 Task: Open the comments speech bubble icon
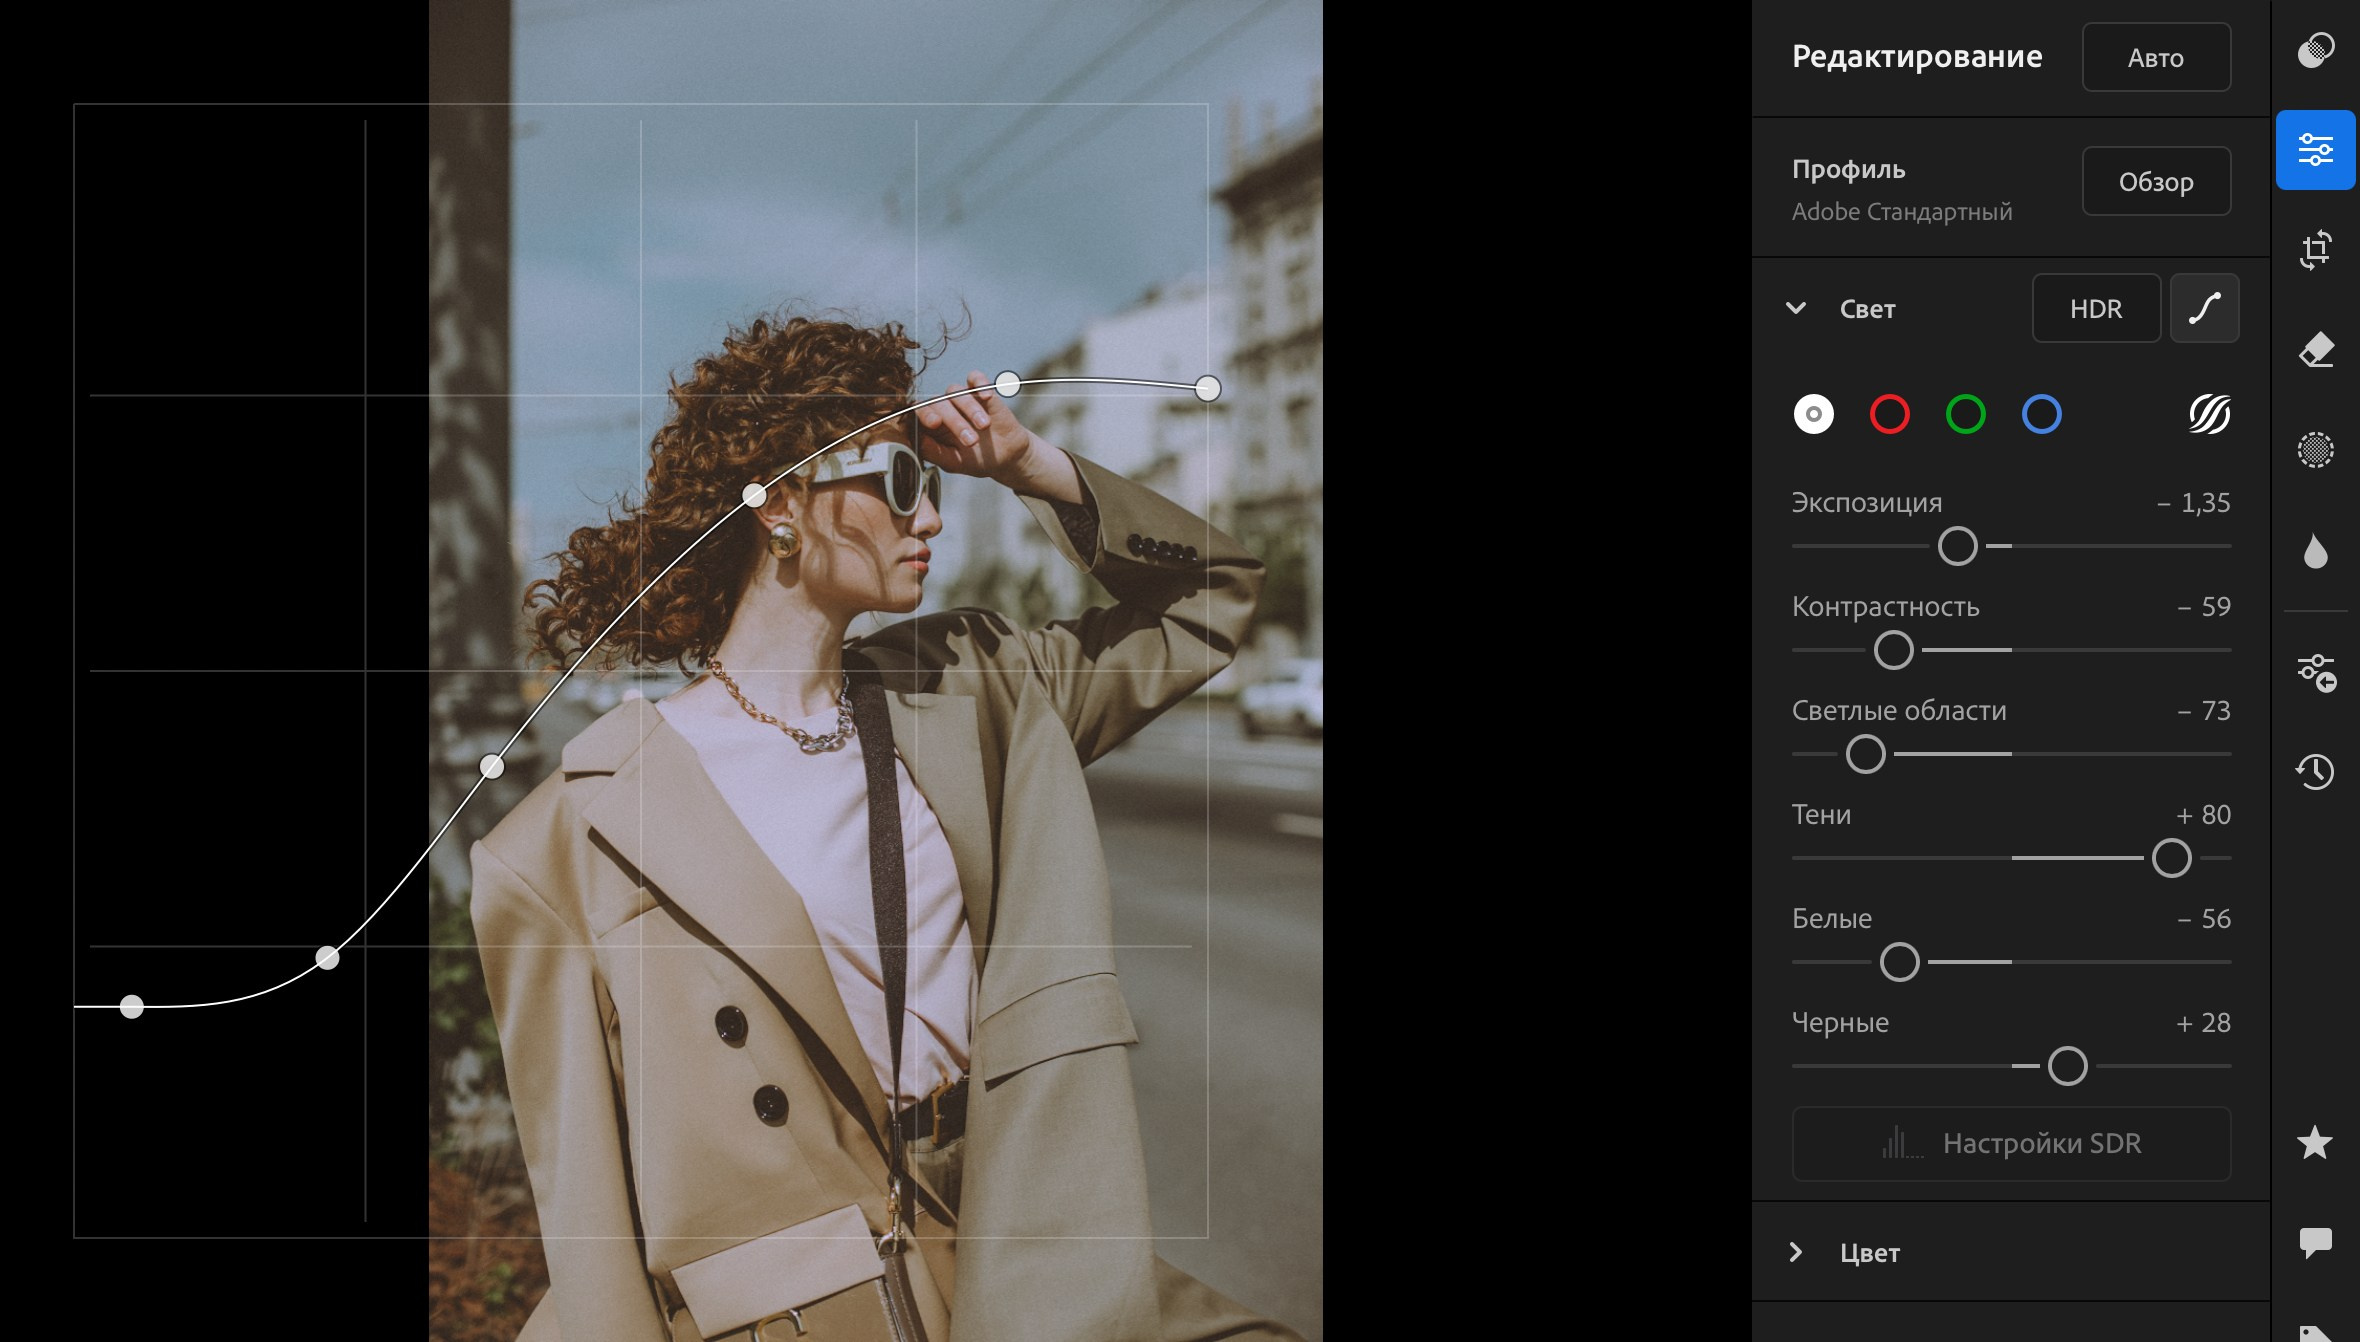point(2315,1242)
